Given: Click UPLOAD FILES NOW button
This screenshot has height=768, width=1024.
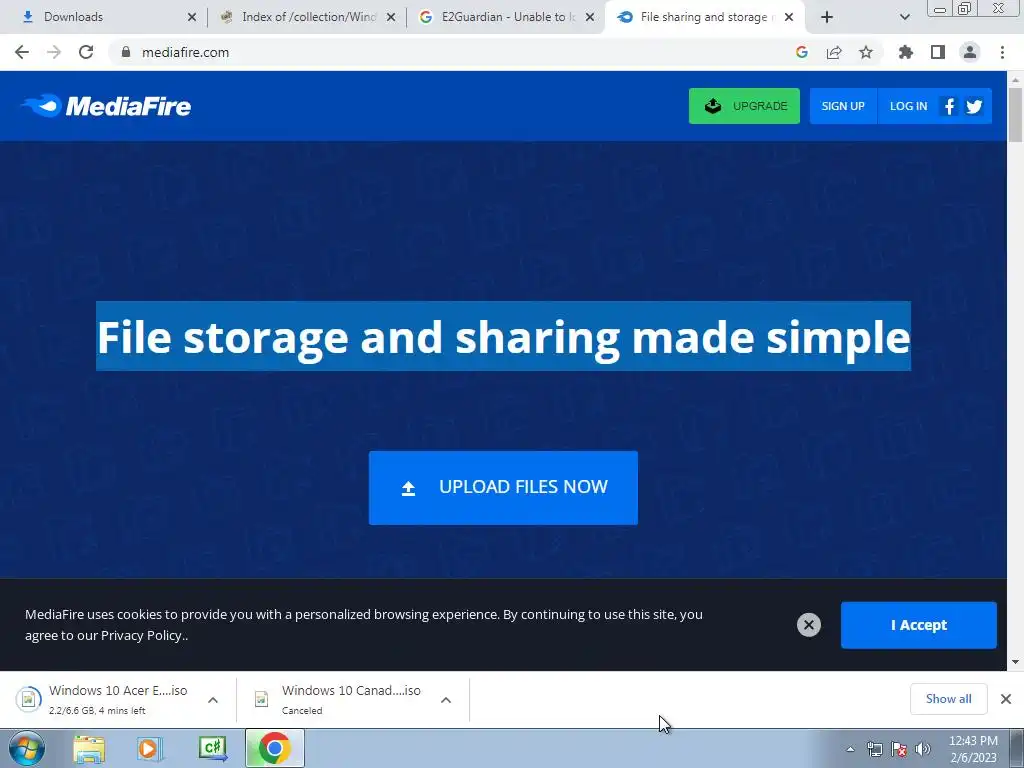Looking at the screenshot, I should (x=503, y=487).
